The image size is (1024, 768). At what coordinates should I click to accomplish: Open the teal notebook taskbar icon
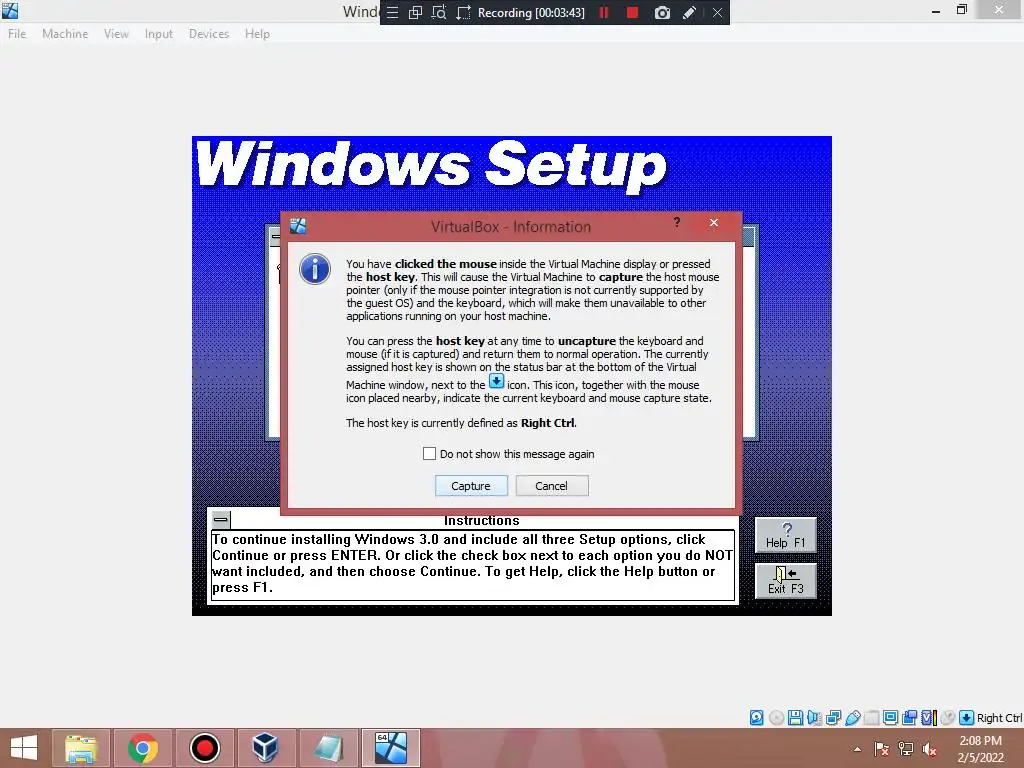coord(328,748)
